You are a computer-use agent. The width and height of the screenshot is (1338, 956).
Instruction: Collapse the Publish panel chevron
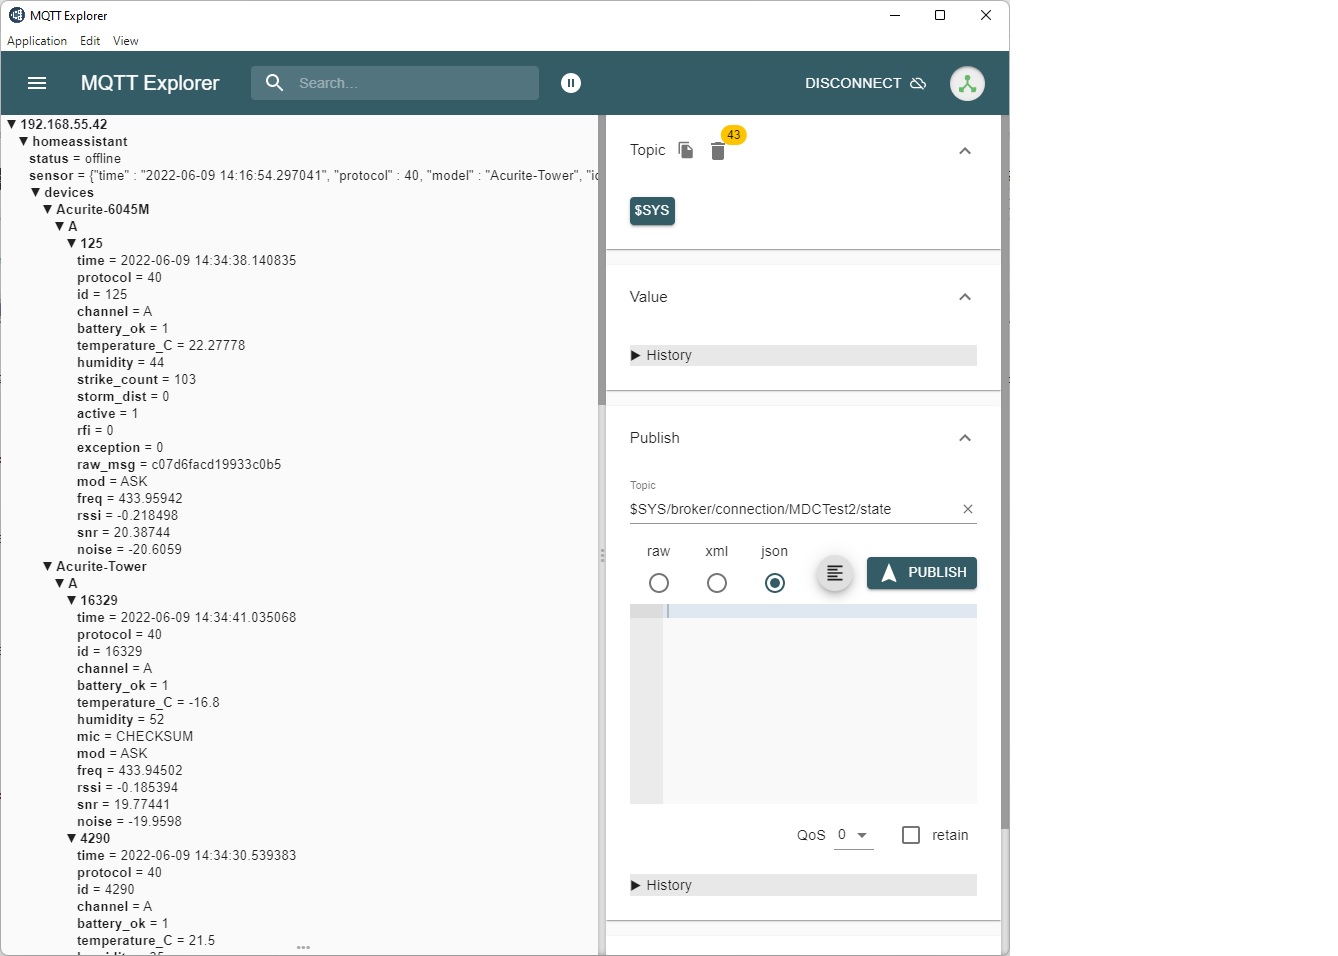[965, 438]
